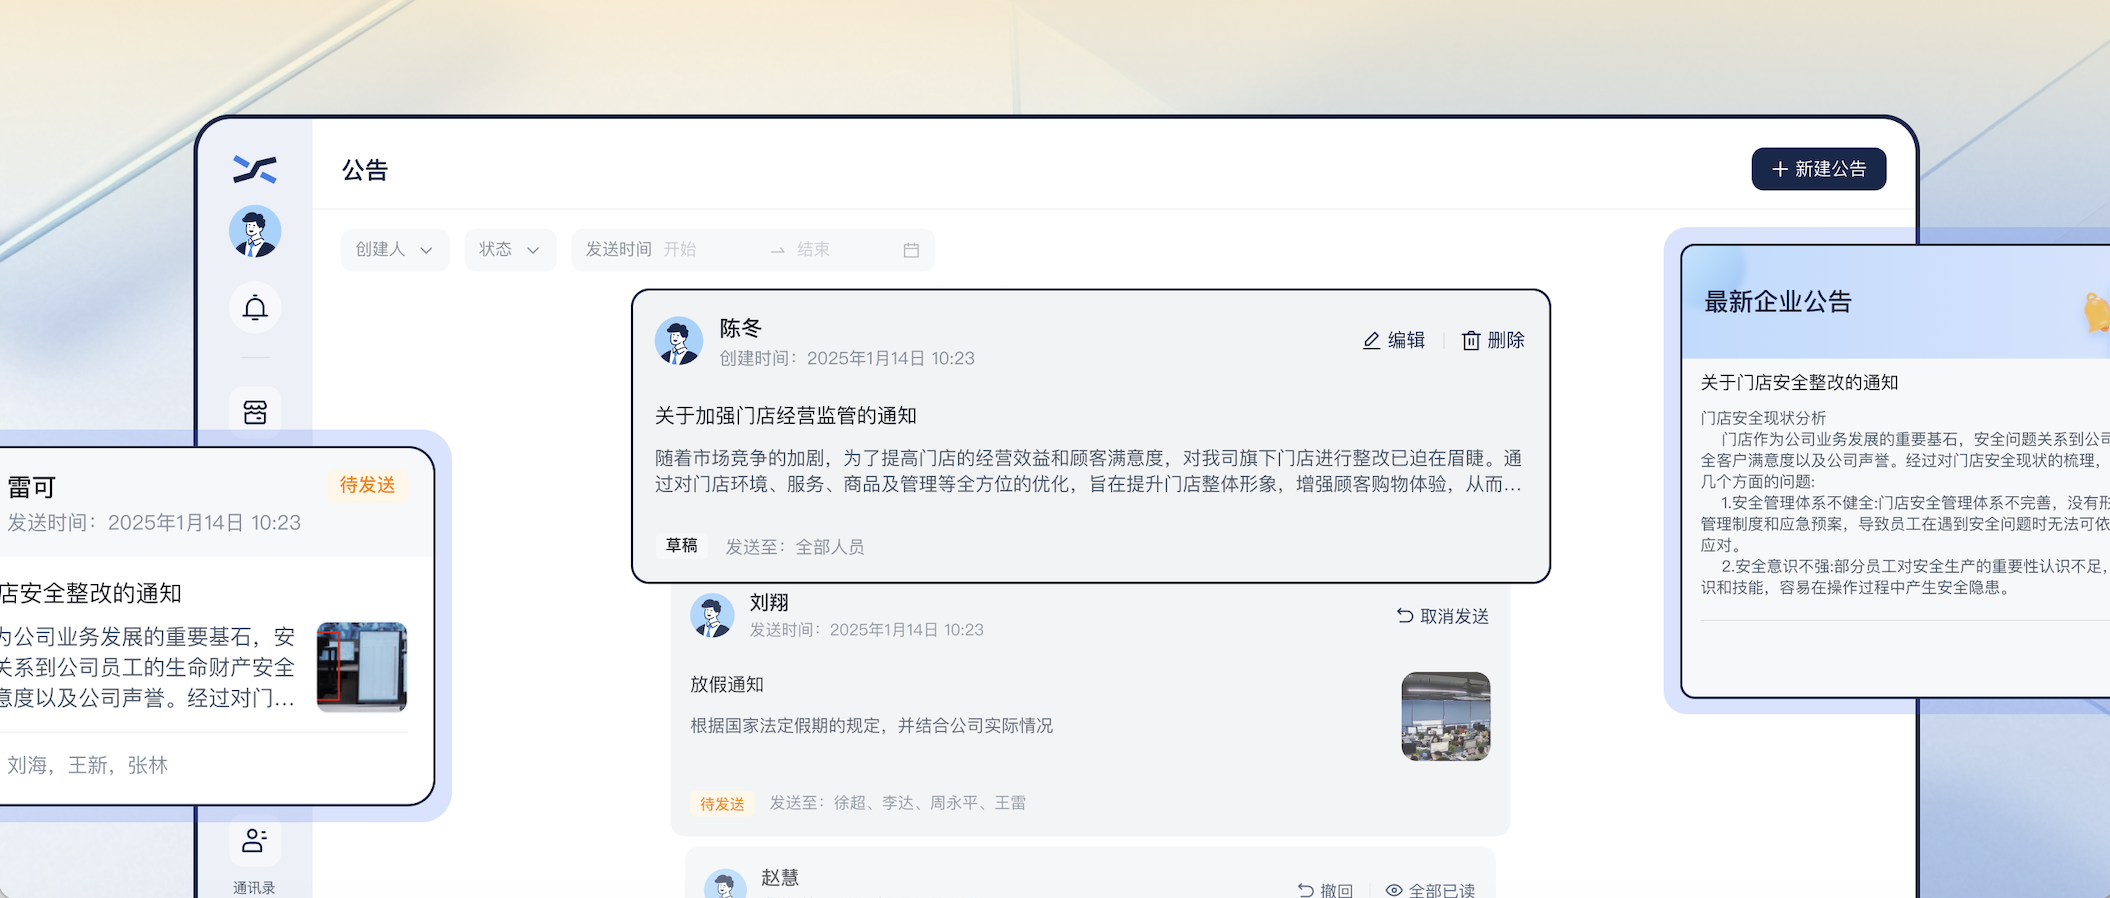Open the office photo thumbnail in 放假通知

[x=1446, y=716]
